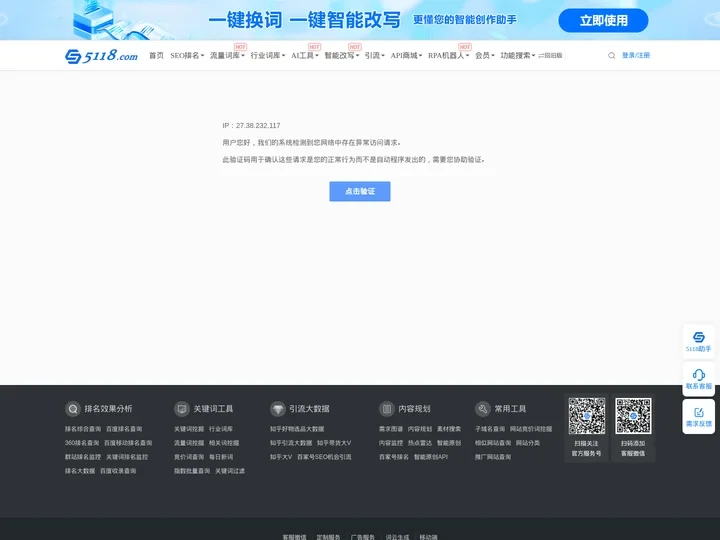Image resolution: width=720 pixels, height=540 pixels.
Task: Open the 知乎带货大V footer link
Action: [x=334, y=443]
